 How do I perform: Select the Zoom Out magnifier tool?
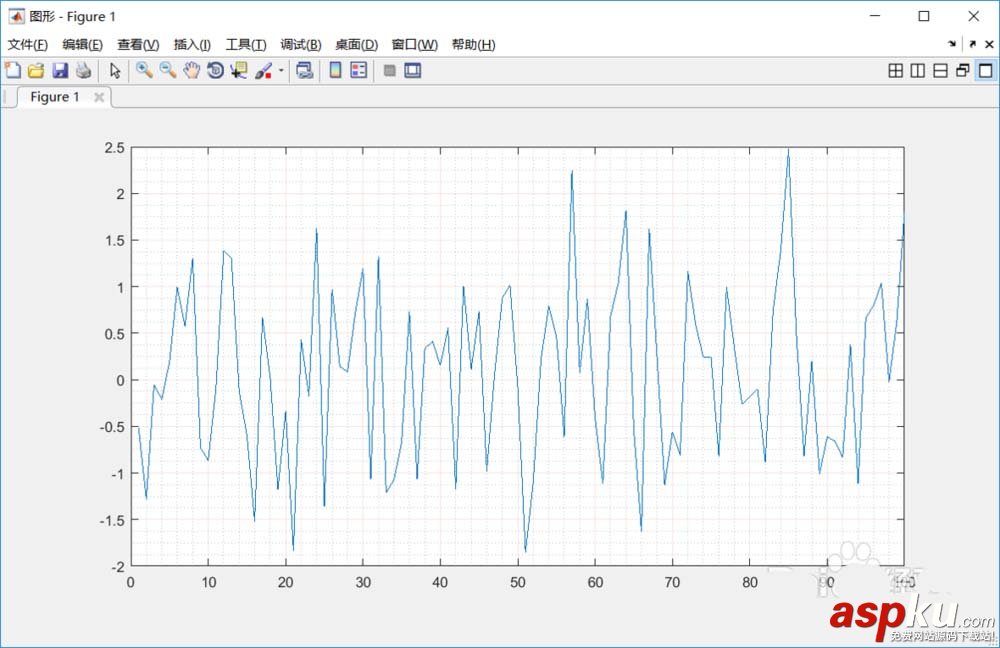click(168, 70)
